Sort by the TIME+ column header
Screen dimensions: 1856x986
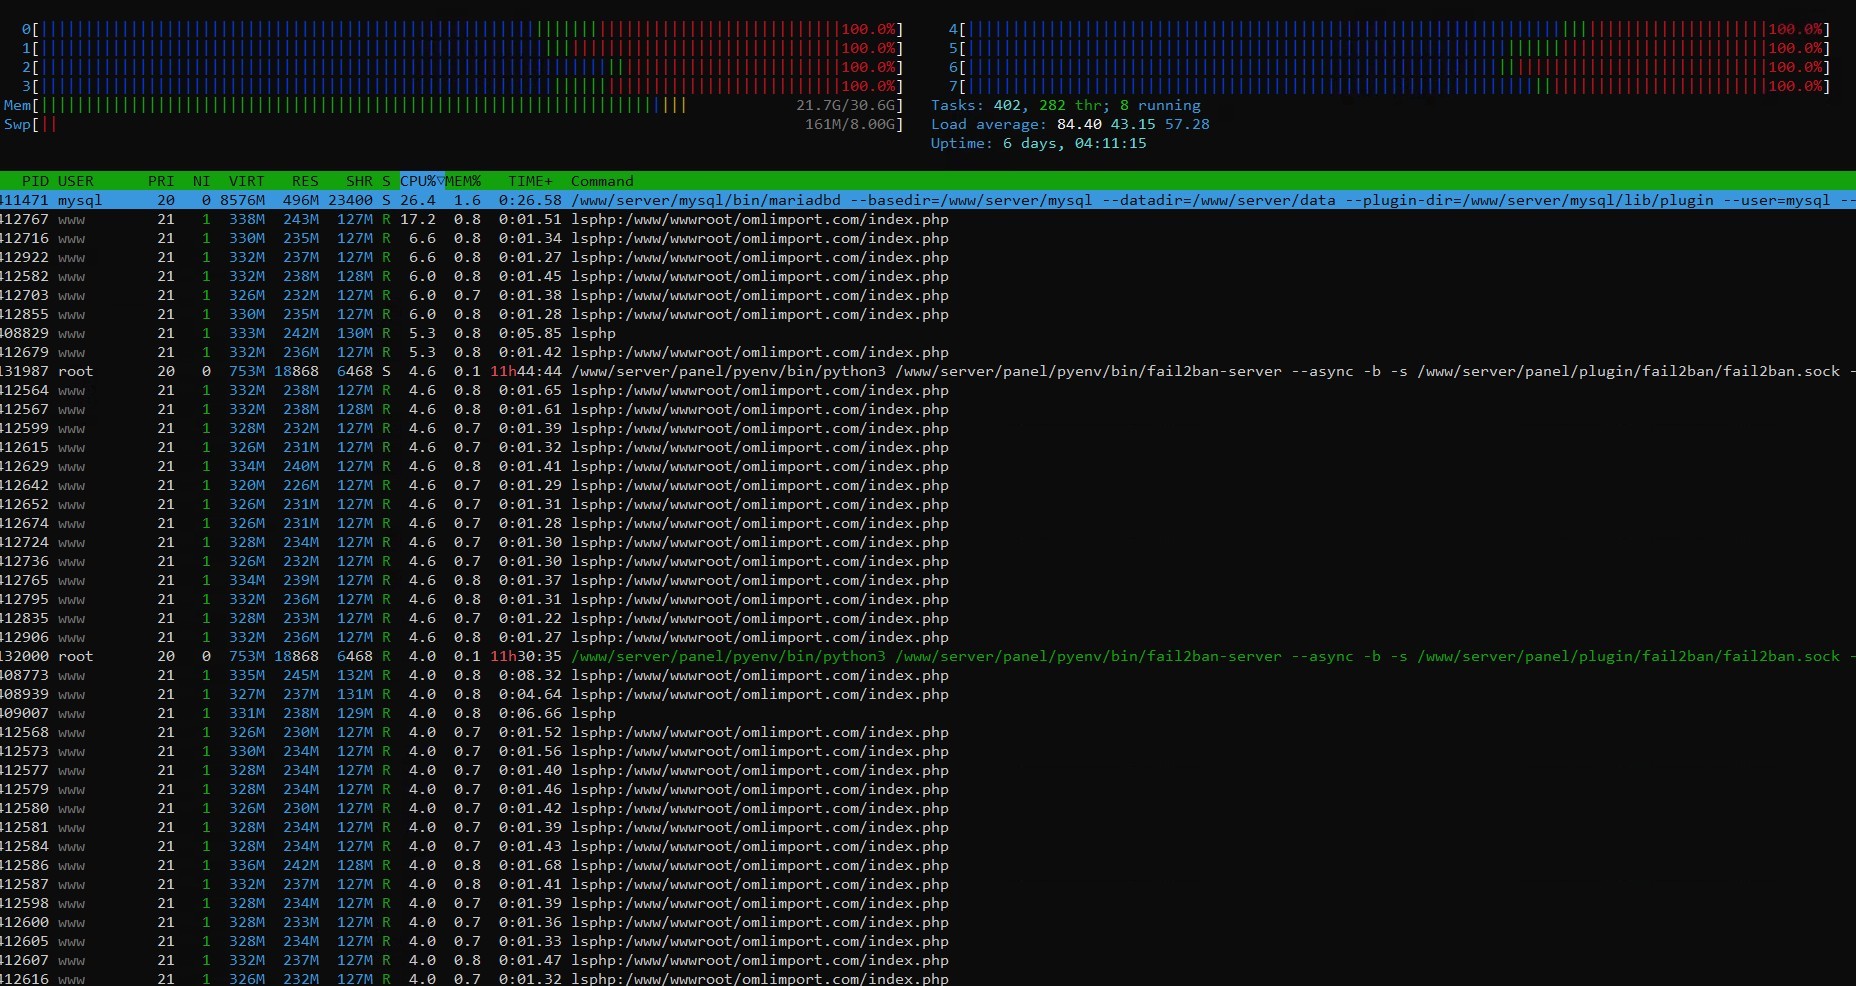coord(530,181)
